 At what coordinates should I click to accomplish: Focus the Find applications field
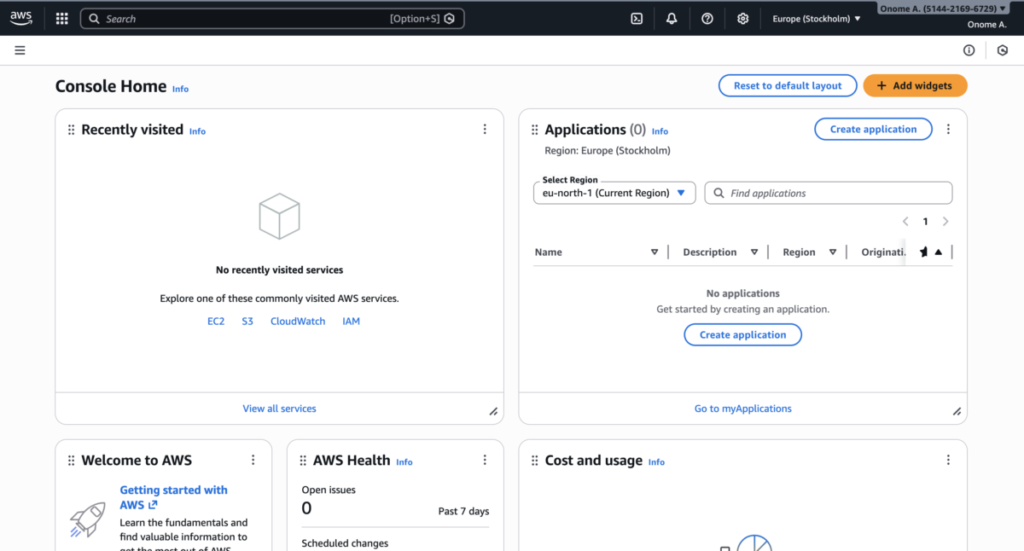[828, 193]
